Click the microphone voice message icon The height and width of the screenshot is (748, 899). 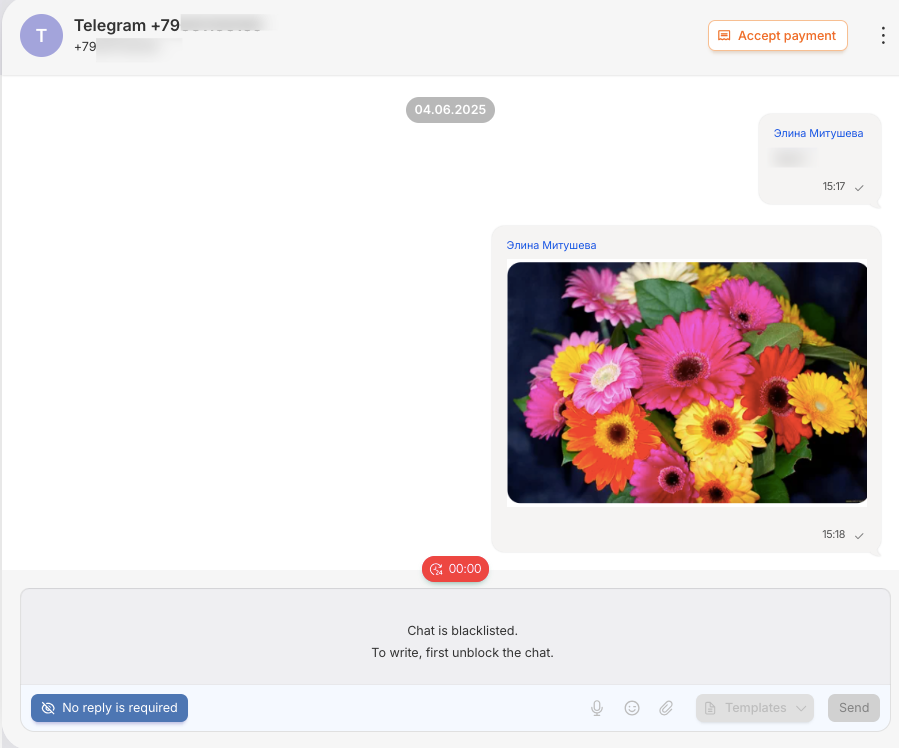point(597,708)
